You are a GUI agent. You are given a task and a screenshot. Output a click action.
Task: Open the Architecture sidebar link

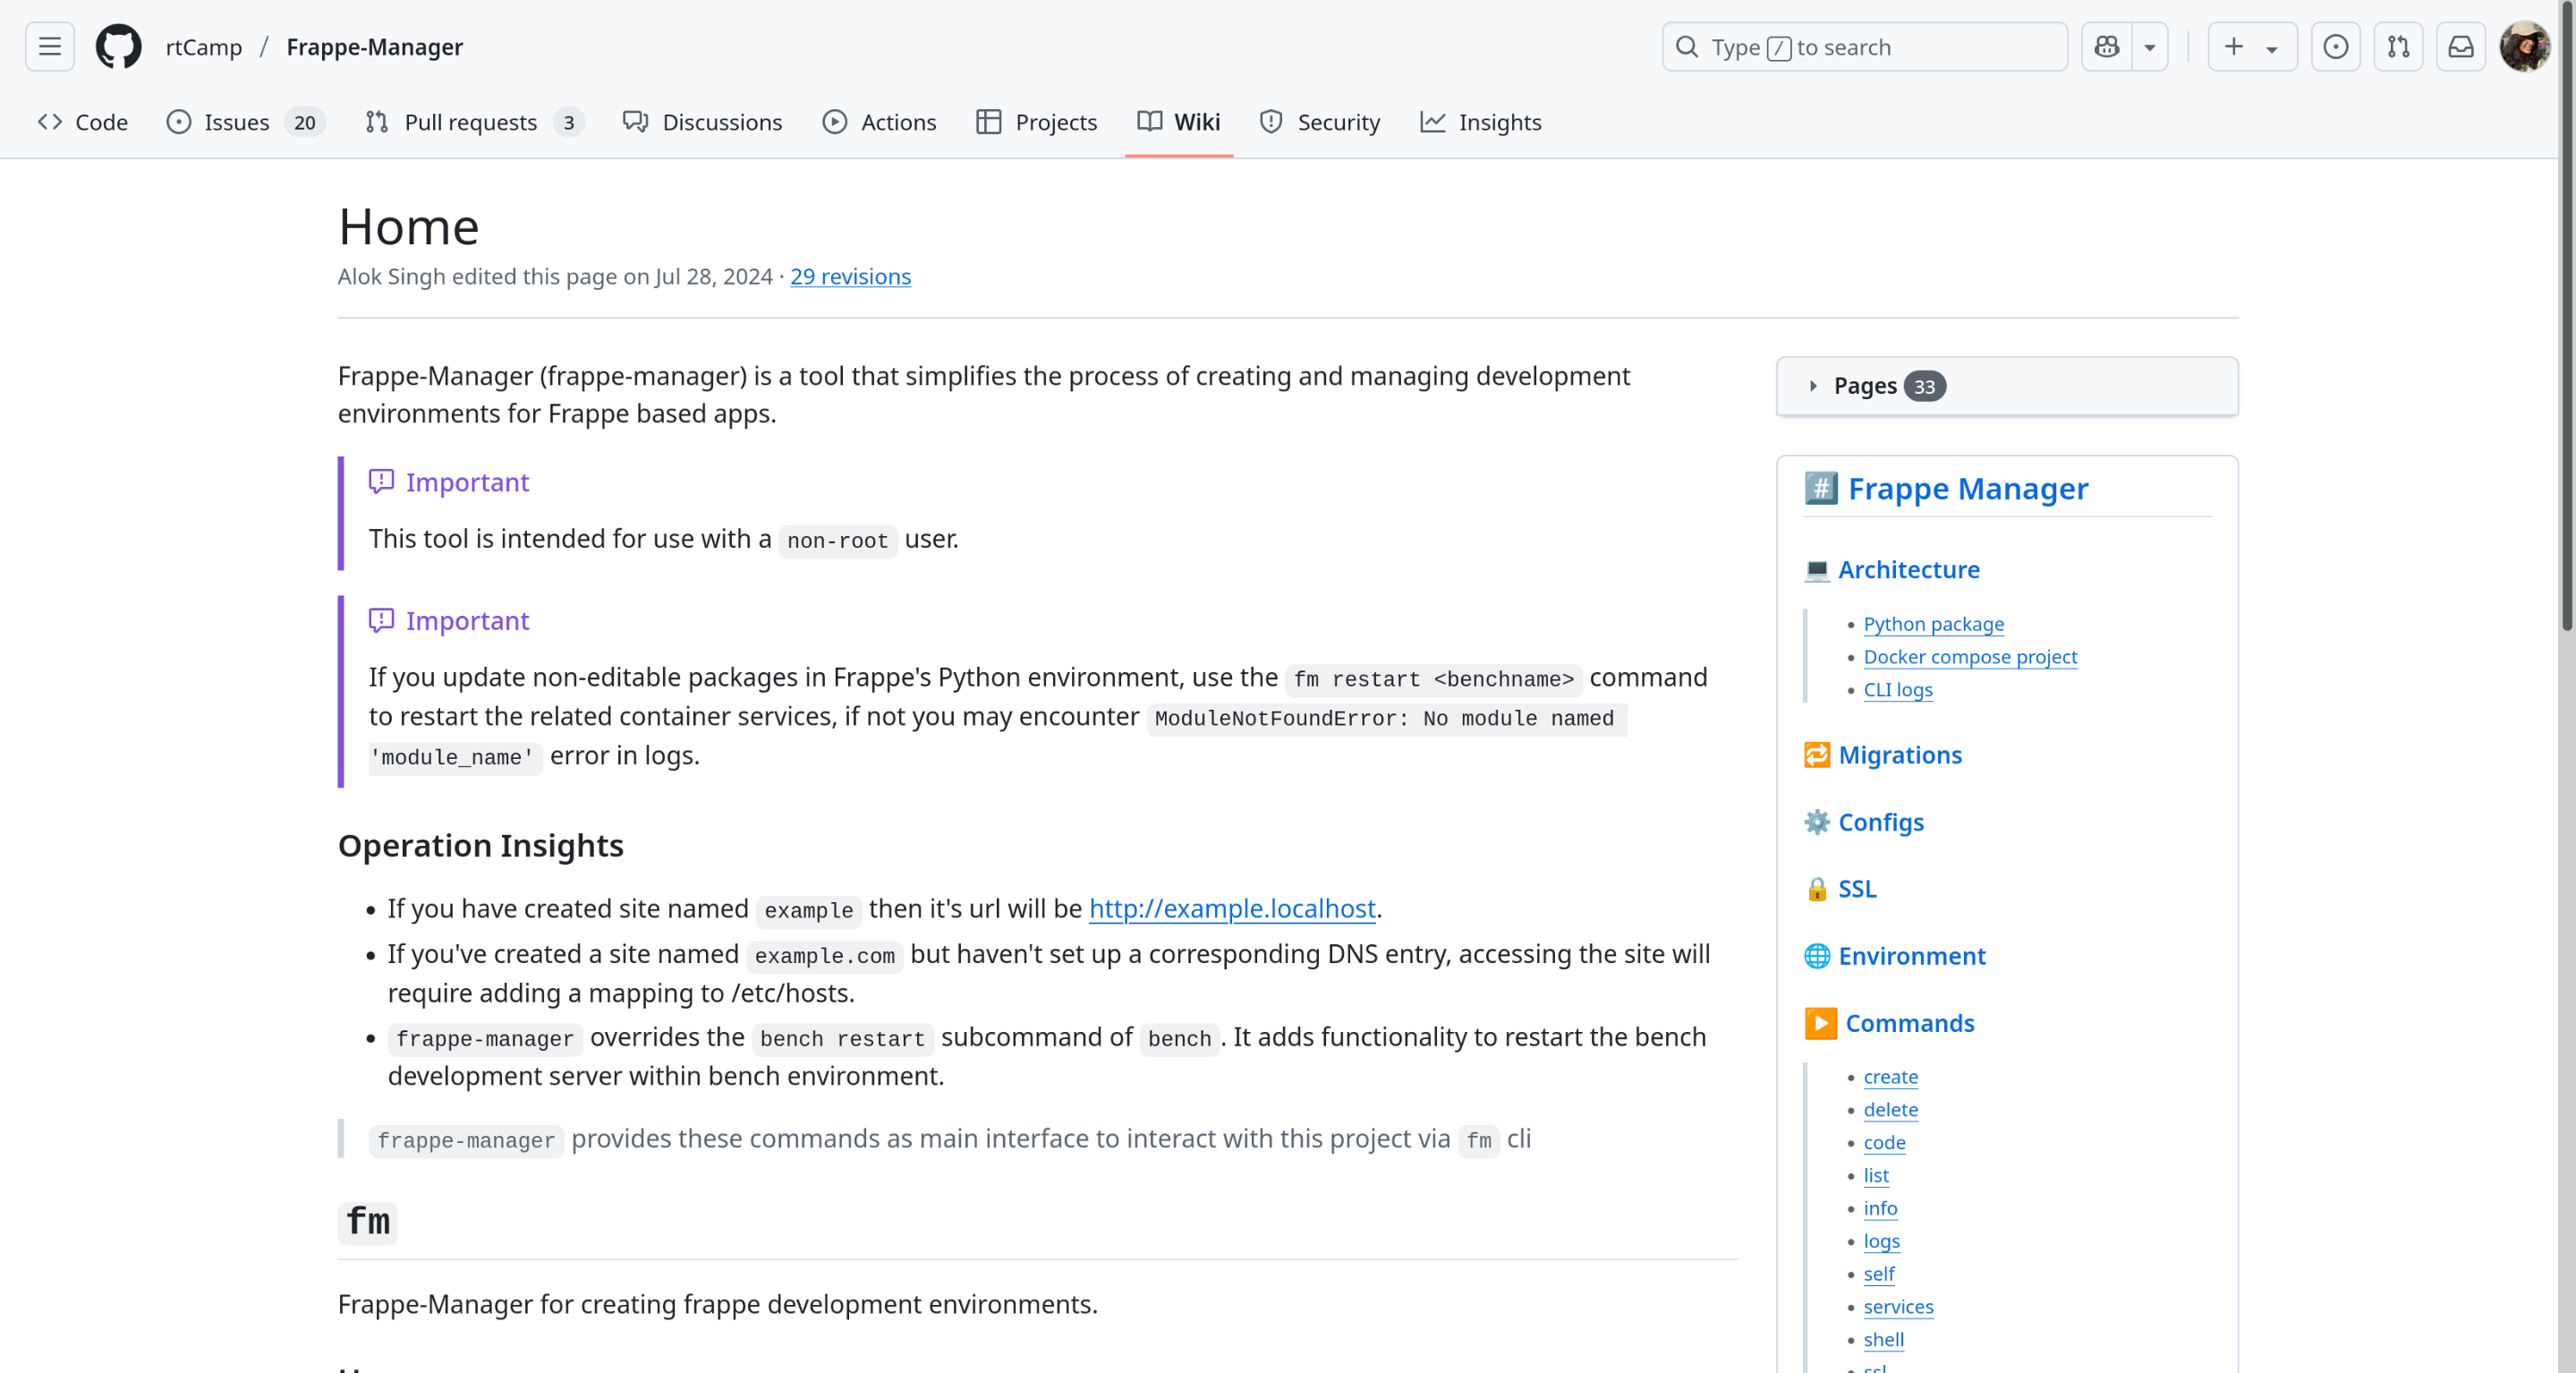1908,569
